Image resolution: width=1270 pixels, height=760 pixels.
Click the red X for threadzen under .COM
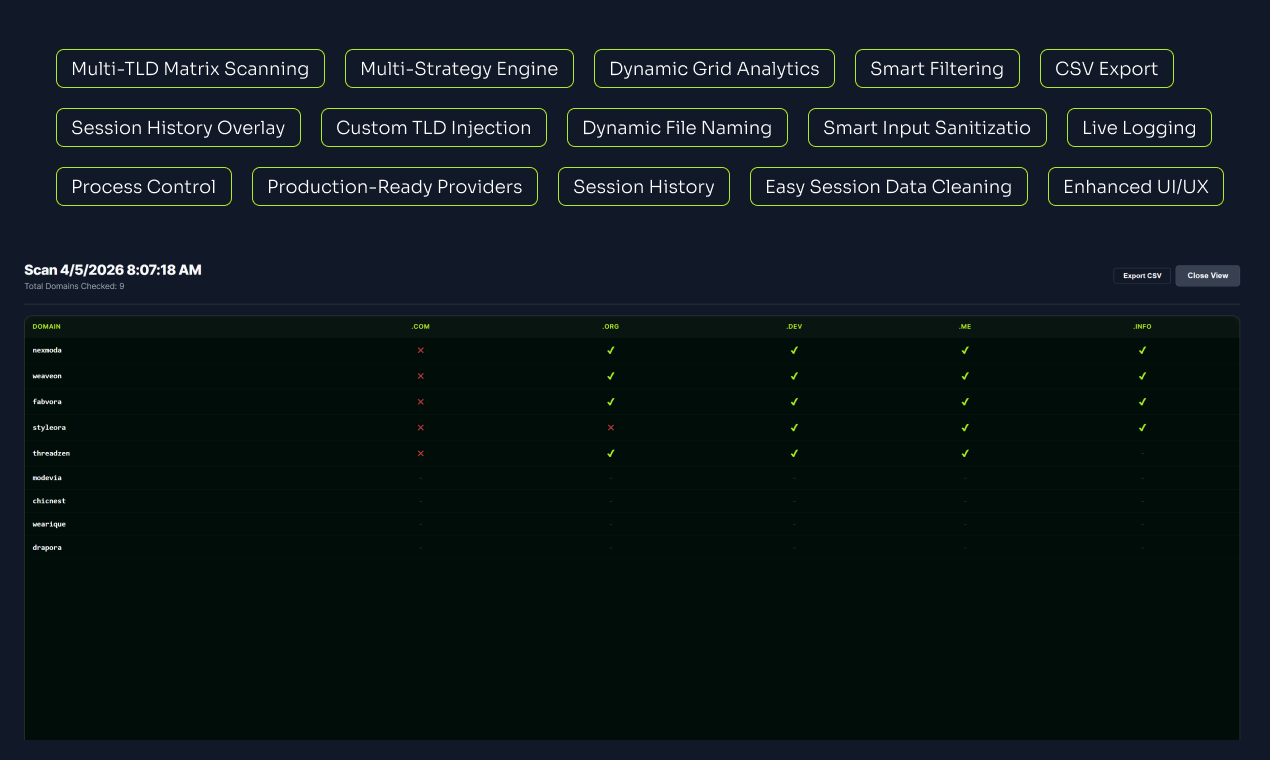click(420, 453)
